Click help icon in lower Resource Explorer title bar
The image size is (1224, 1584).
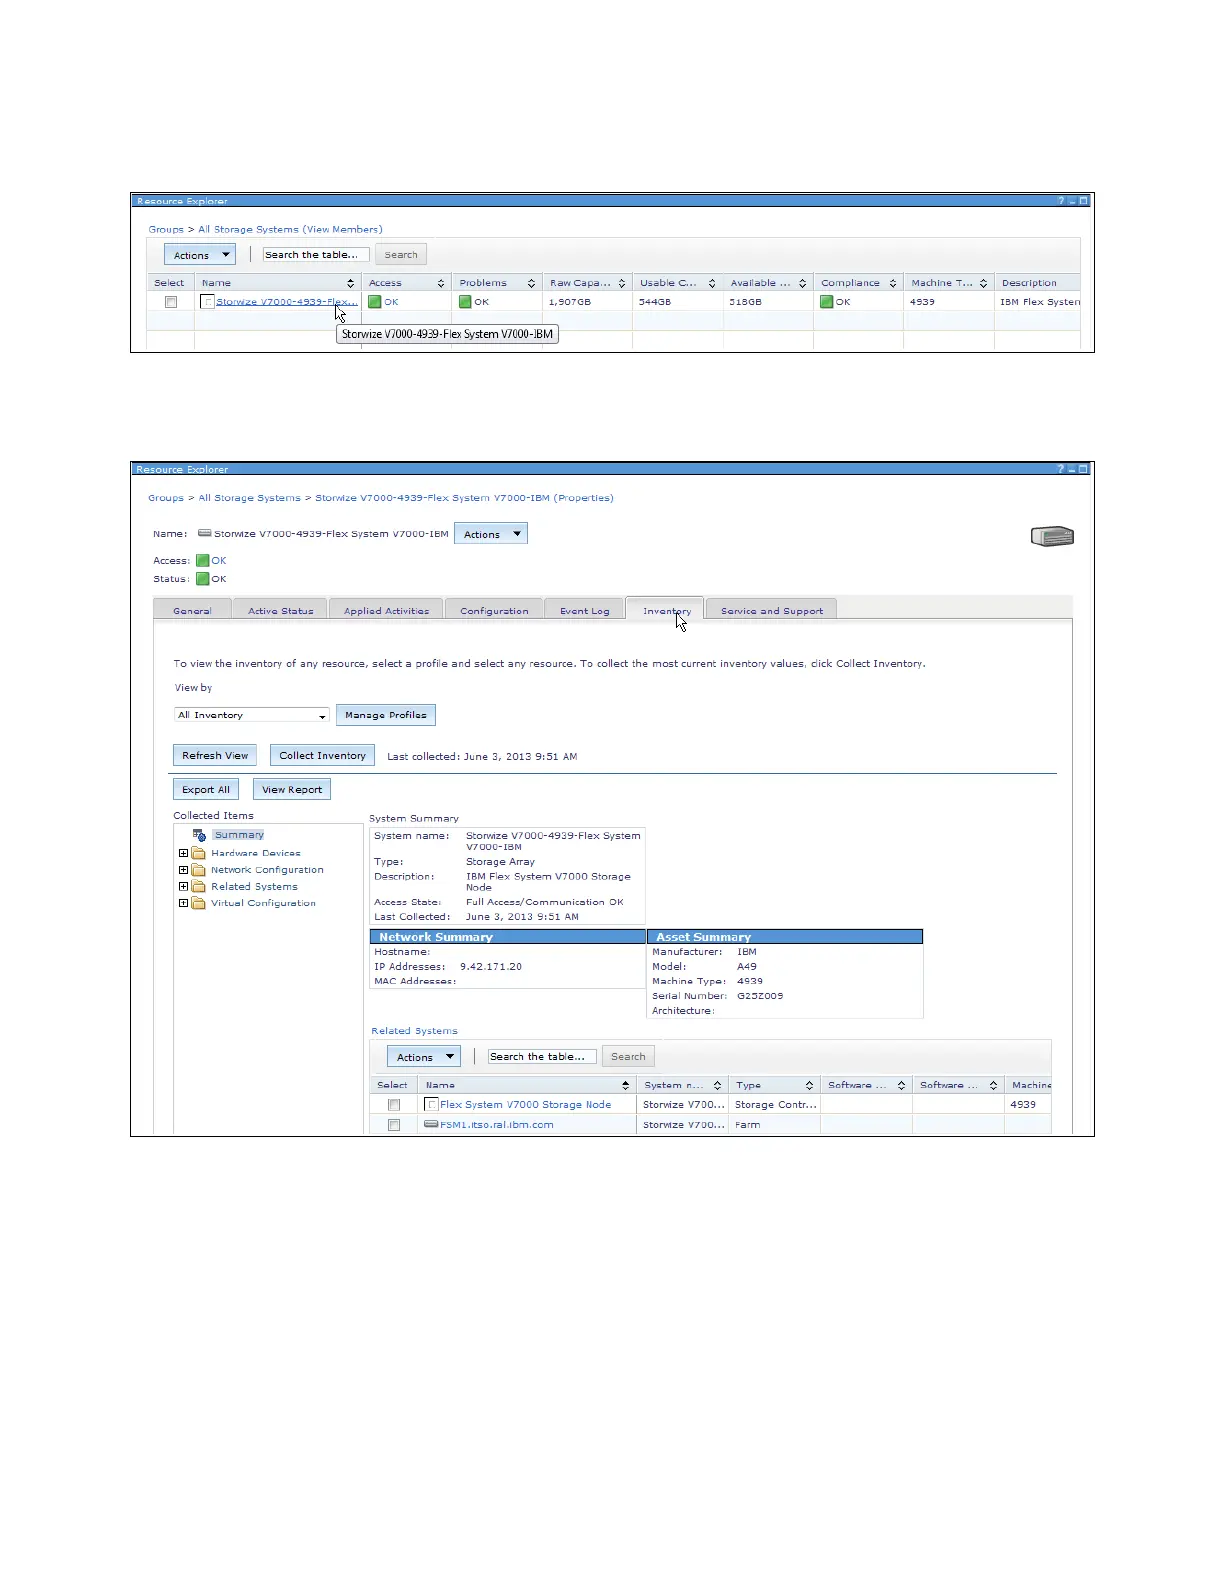1061,469
